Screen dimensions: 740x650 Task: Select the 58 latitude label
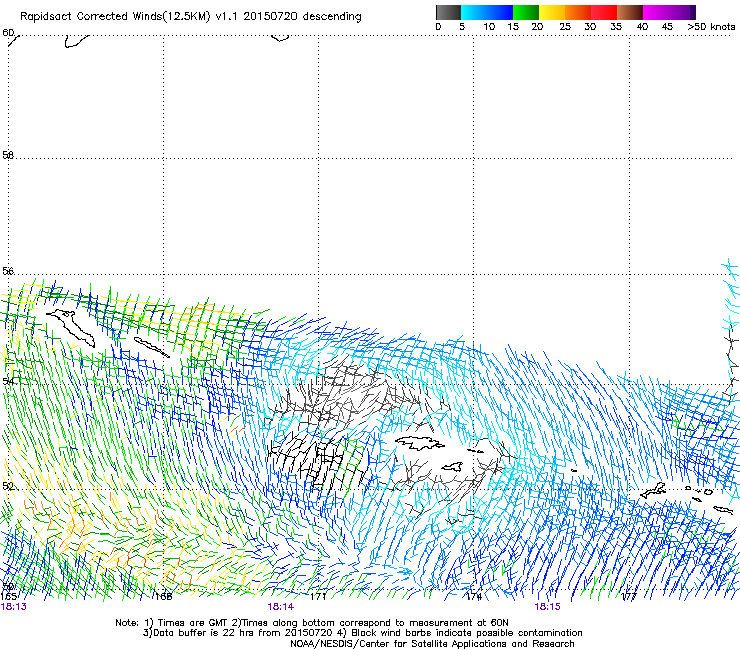[x=8, y=155]
